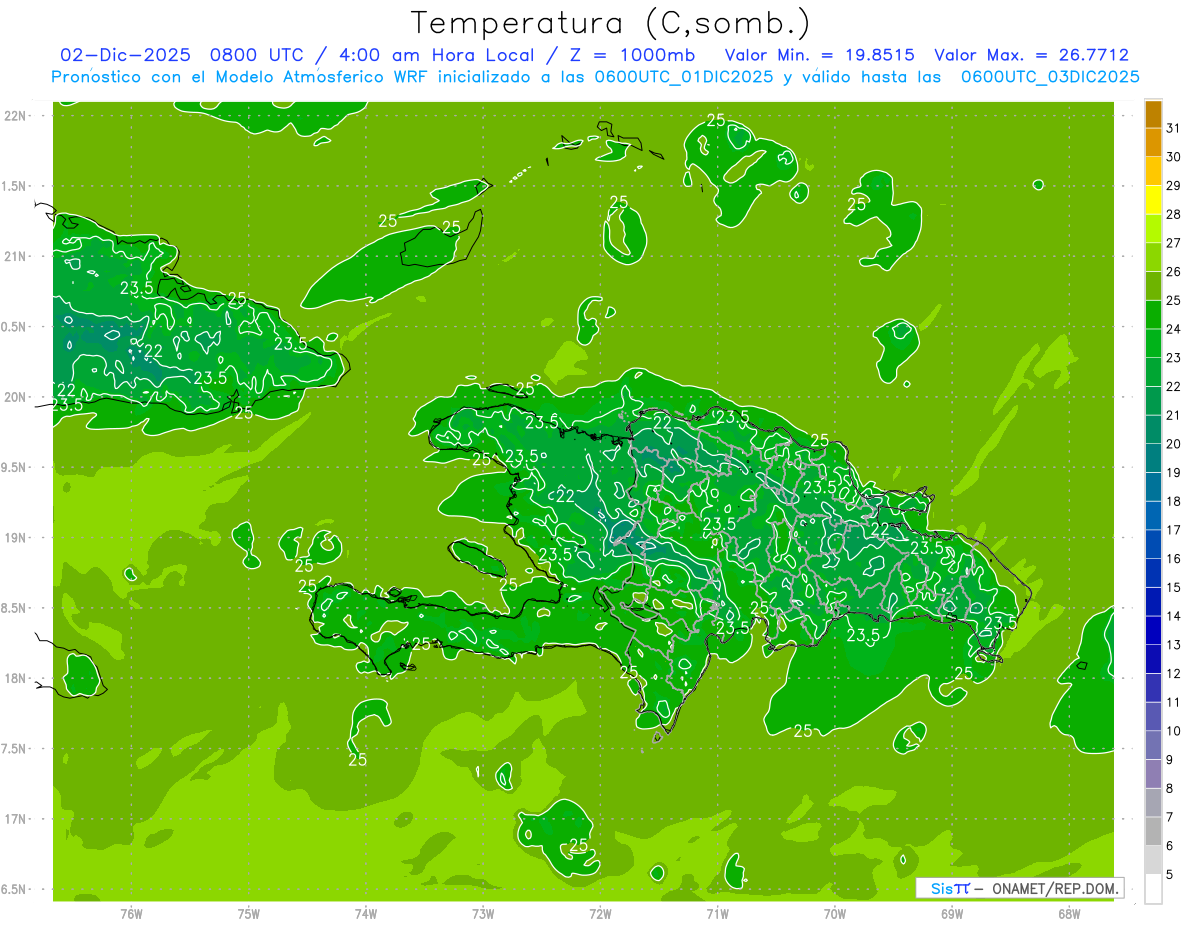Click the 21N latitude label
Screen dimensions: 1200x927
tap(14, 256)
